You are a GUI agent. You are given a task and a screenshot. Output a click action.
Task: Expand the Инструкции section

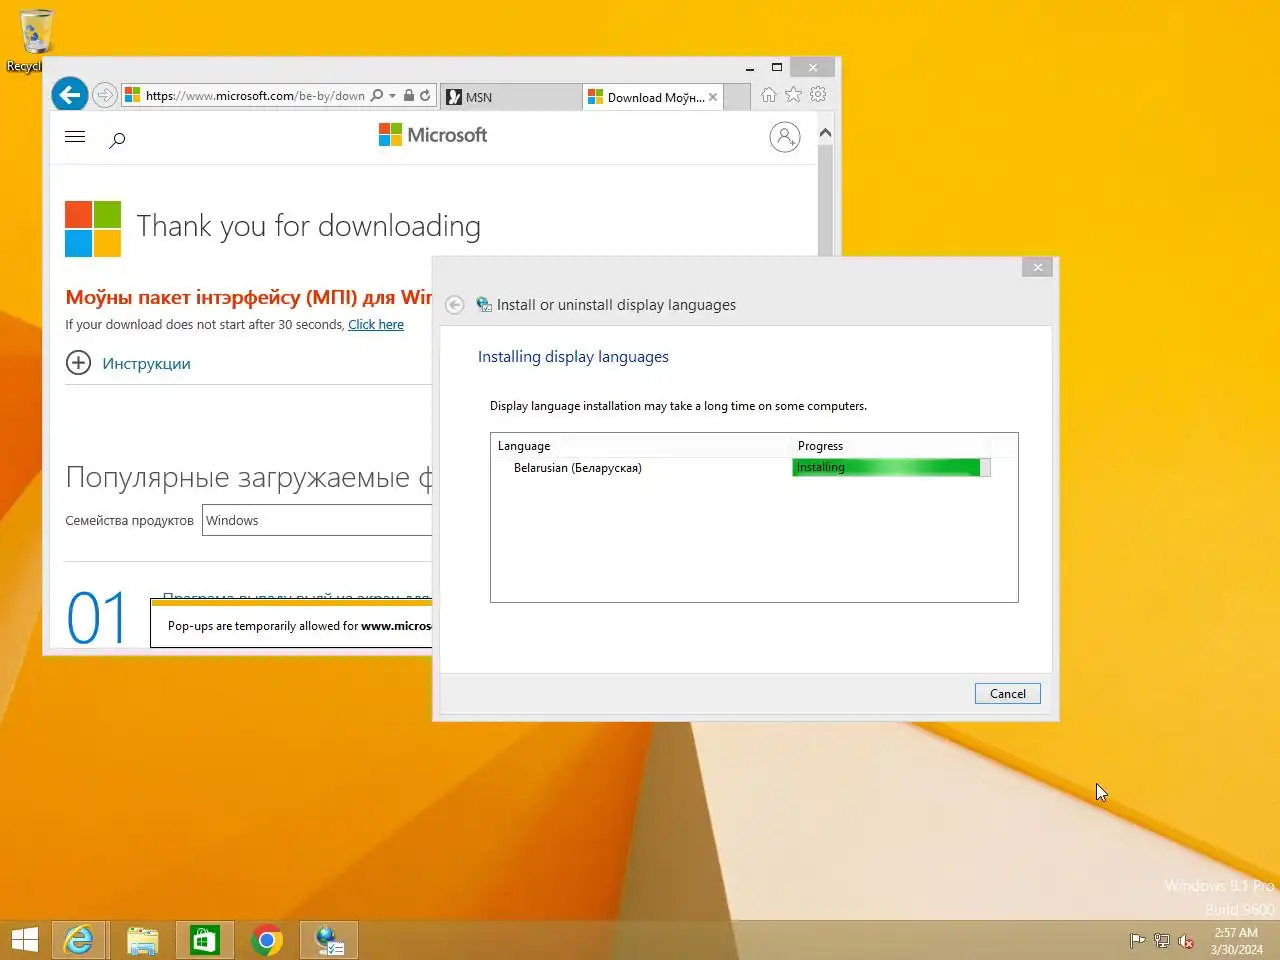point(128,363)
